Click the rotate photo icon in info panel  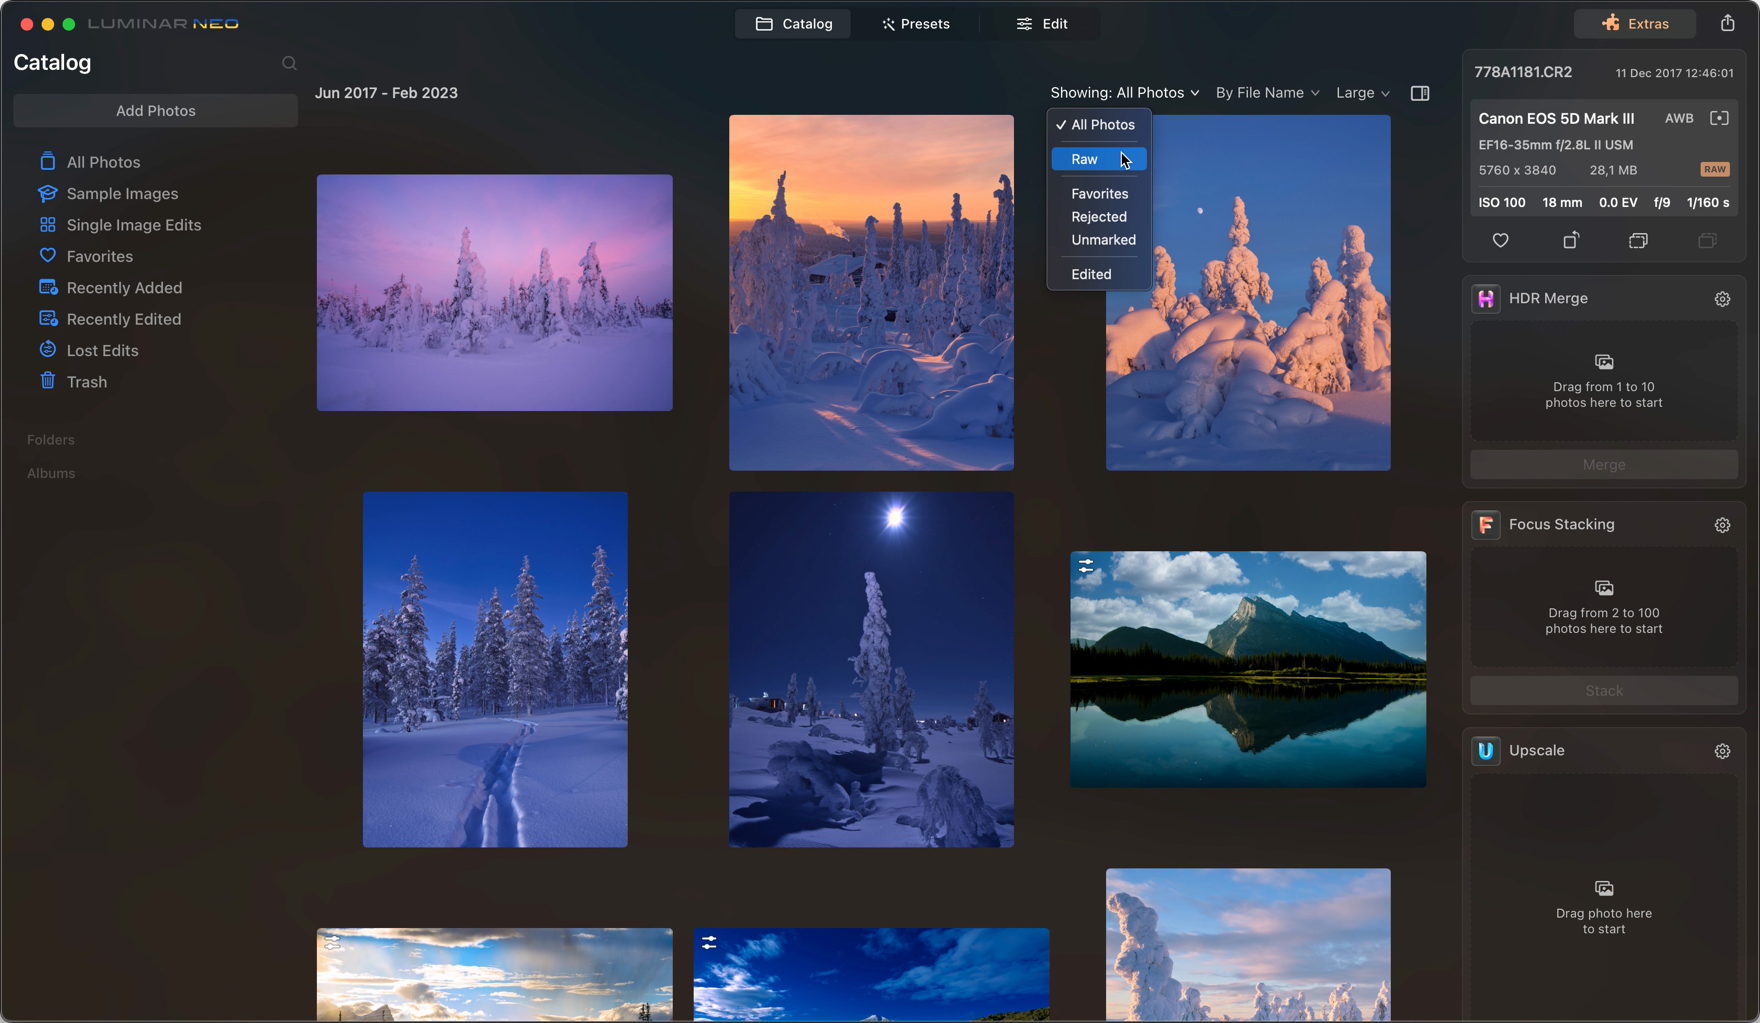point(1570,240)
